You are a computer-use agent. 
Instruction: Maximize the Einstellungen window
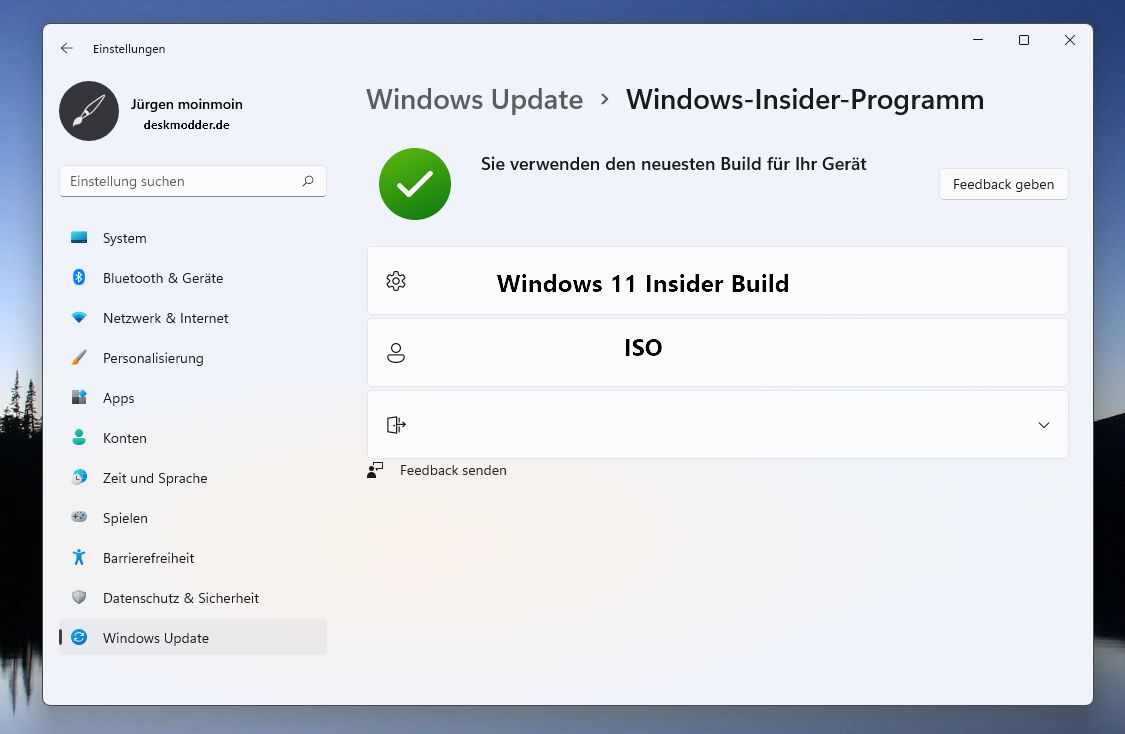tap(1024, 40)
